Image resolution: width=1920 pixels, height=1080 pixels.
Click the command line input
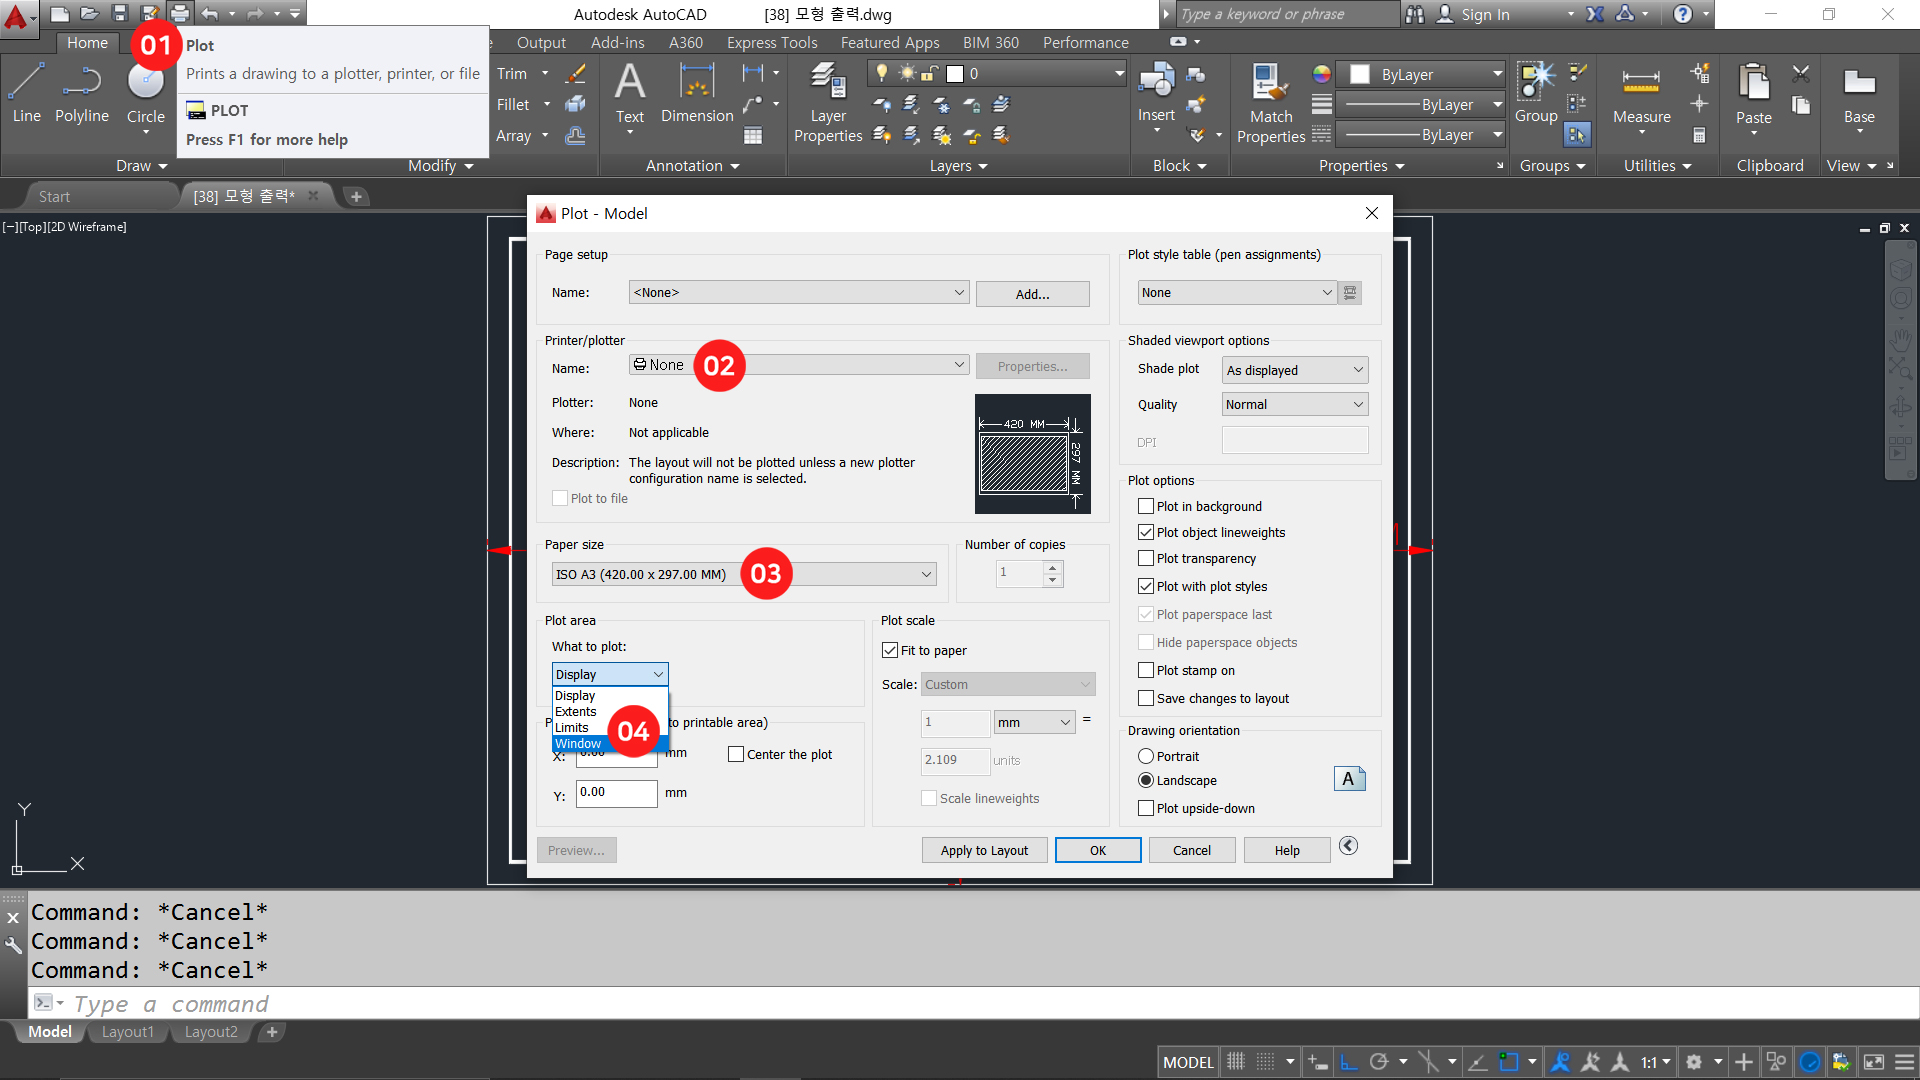click(990, 1003)
